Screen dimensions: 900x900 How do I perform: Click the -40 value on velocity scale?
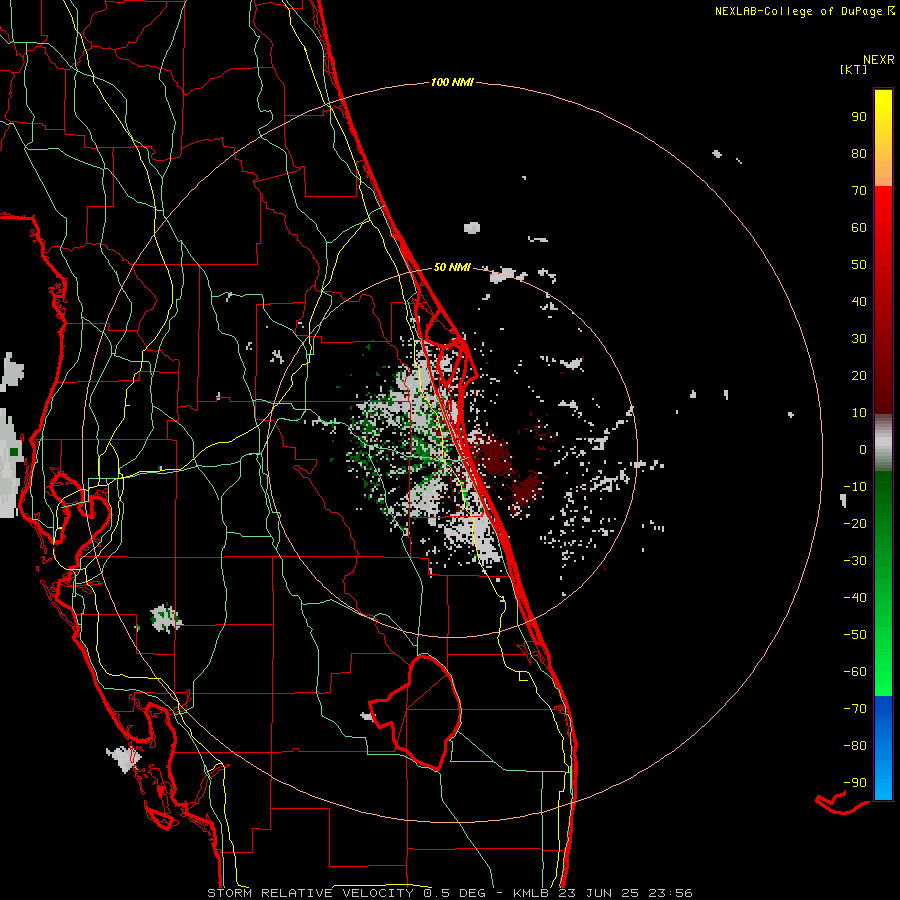tap(855, 598)
